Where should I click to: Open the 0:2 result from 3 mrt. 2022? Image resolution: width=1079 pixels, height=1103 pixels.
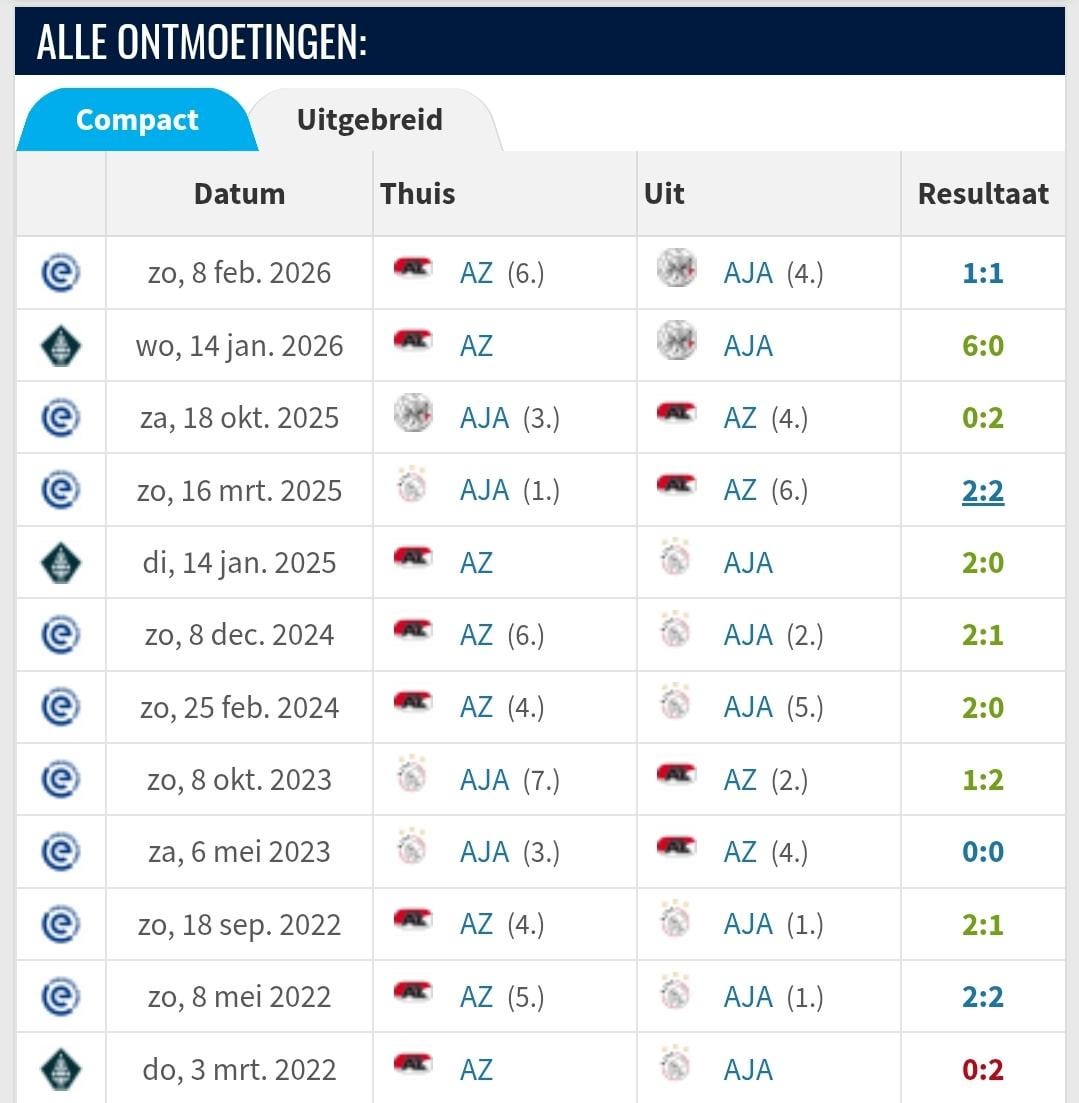(982, 1069)
